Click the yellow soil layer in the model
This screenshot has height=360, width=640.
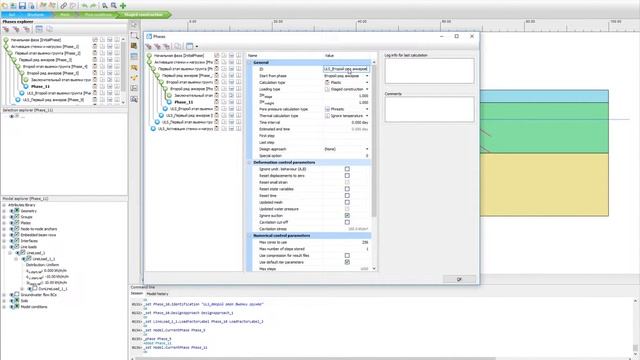pos(544,184)
